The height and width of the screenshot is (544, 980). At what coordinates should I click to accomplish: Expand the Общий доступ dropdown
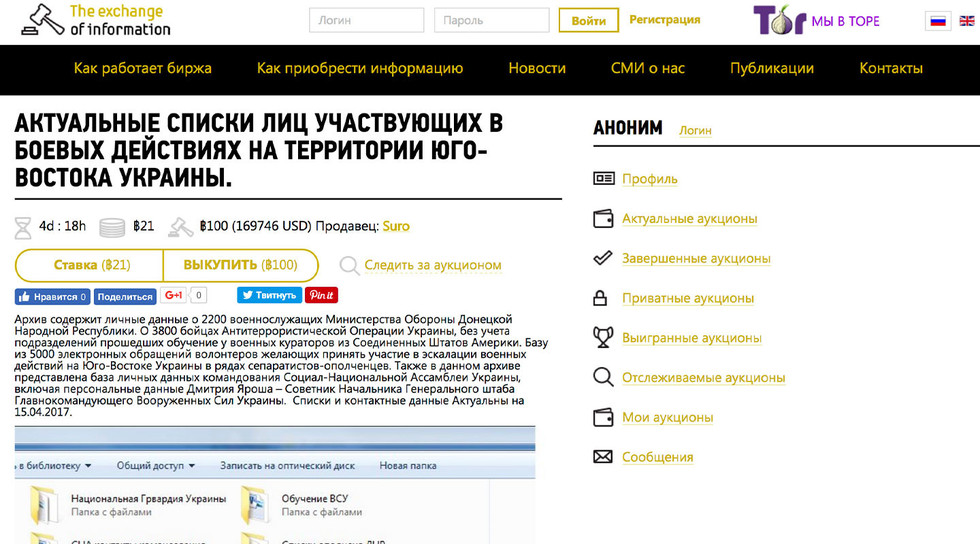tap(156, 466)
